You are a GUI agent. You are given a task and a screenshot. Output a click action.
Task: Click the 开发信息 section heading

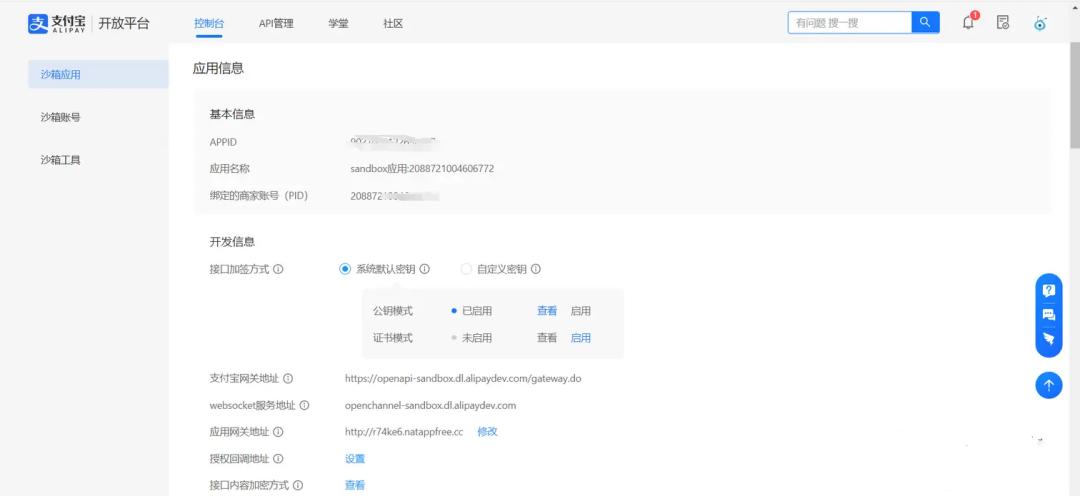(232, 242)
